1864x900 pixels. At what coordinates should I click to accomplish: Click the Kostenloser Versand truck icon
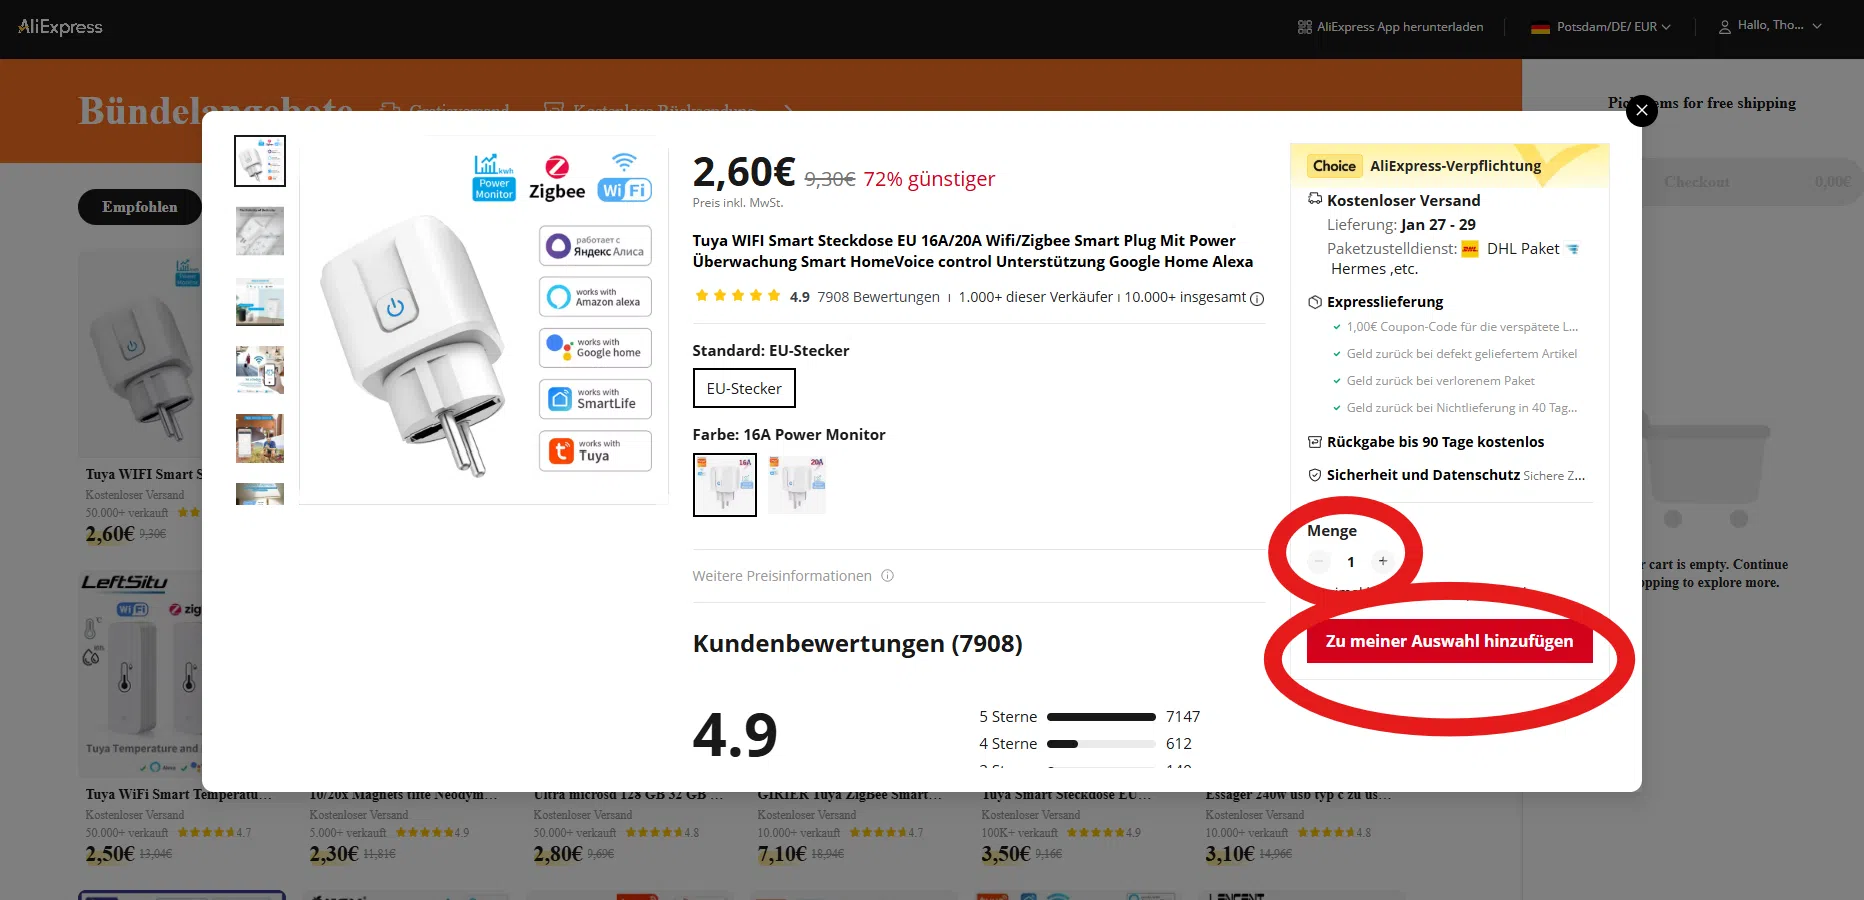click(1315, 199)
